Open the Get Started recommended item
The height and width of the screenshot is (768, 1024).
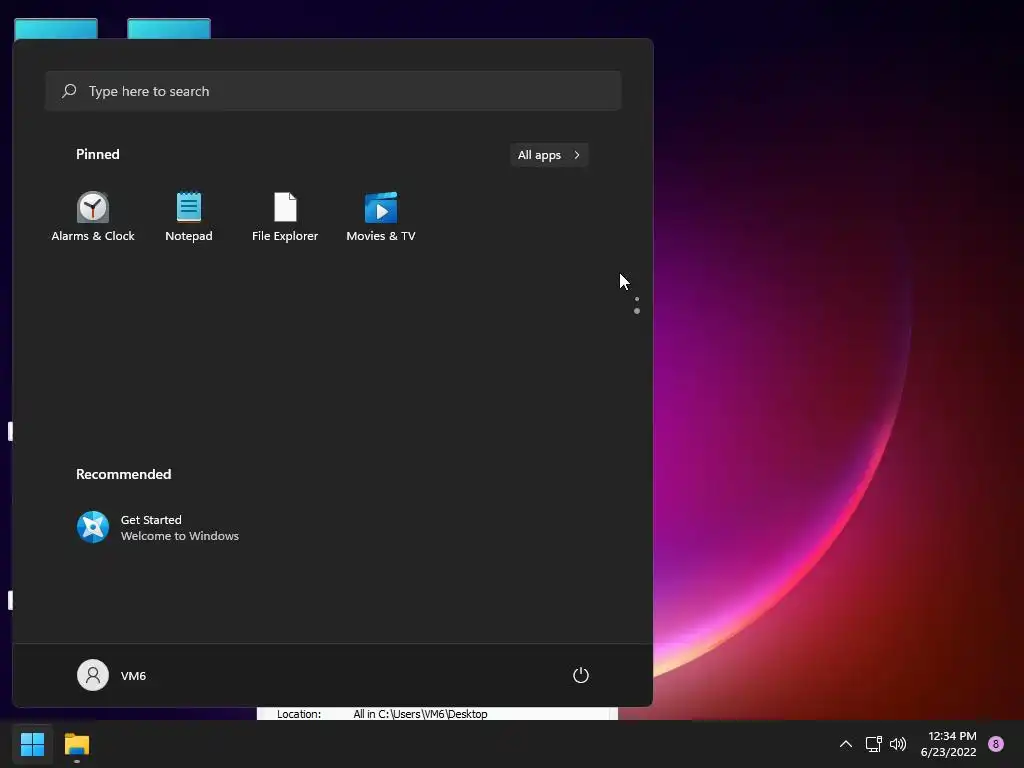click(x=158, y=527)
